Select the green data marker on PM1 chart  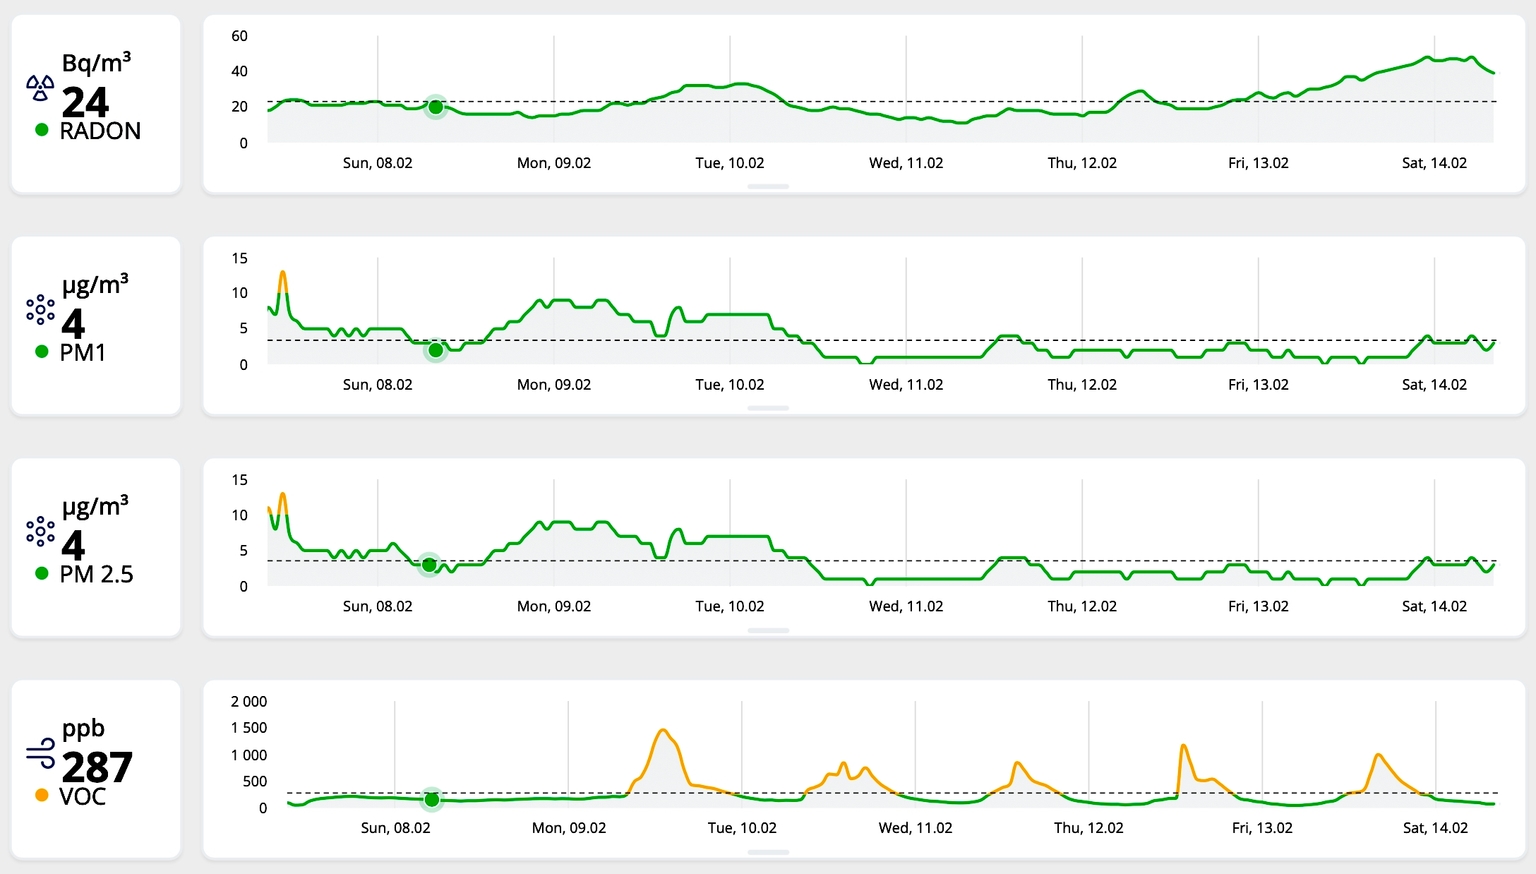coord(435,351)
